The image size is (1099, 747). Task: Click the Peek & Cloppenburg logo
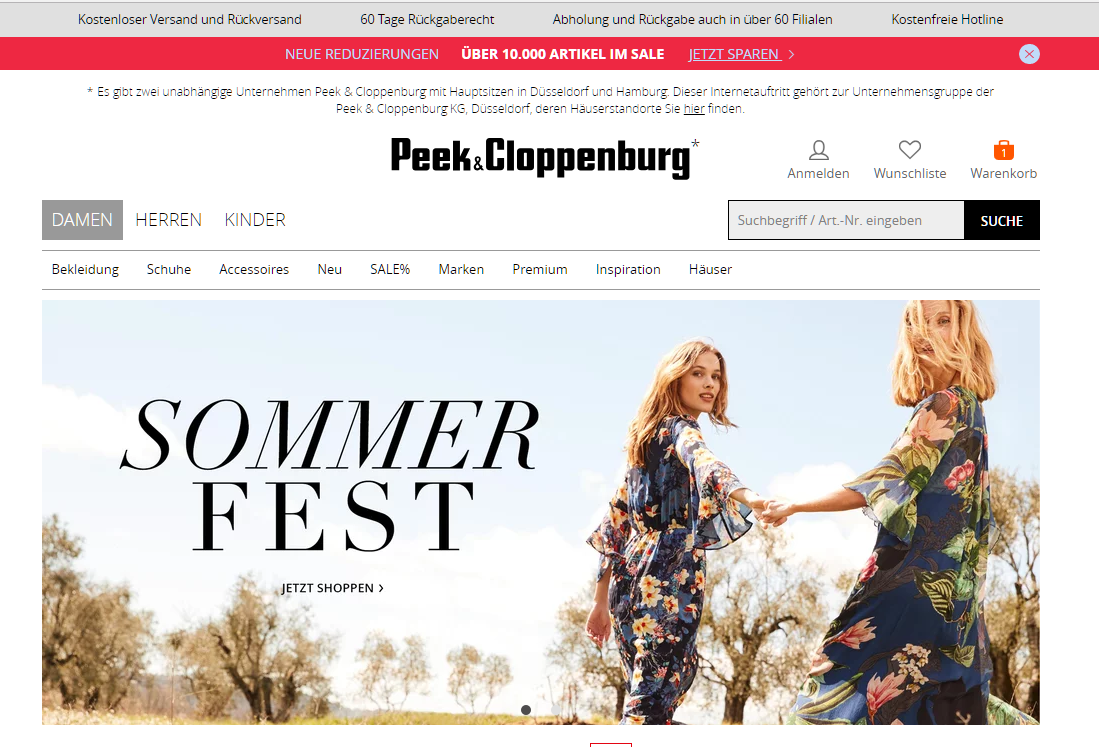pos(545,158)
